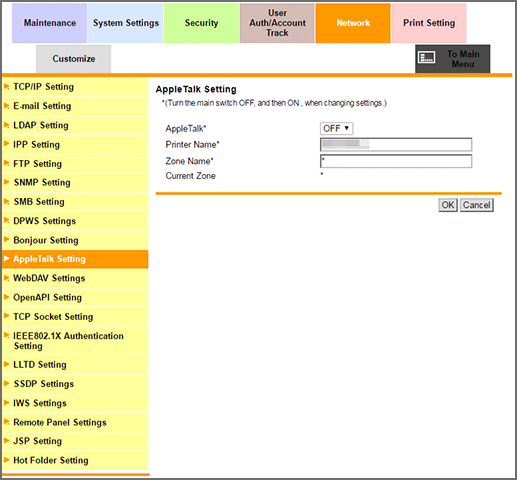The width and height of the screenshot is (517, 480).
Task: Open JSP Setting in sidebar
Action: pos(75,441)
